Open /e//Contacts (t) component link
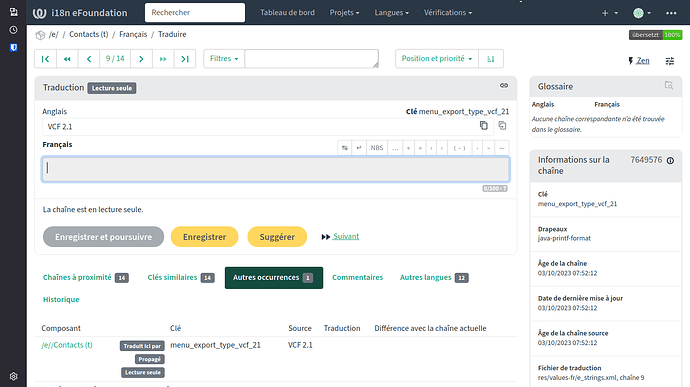690x387 pixels. tap(67, 345)
